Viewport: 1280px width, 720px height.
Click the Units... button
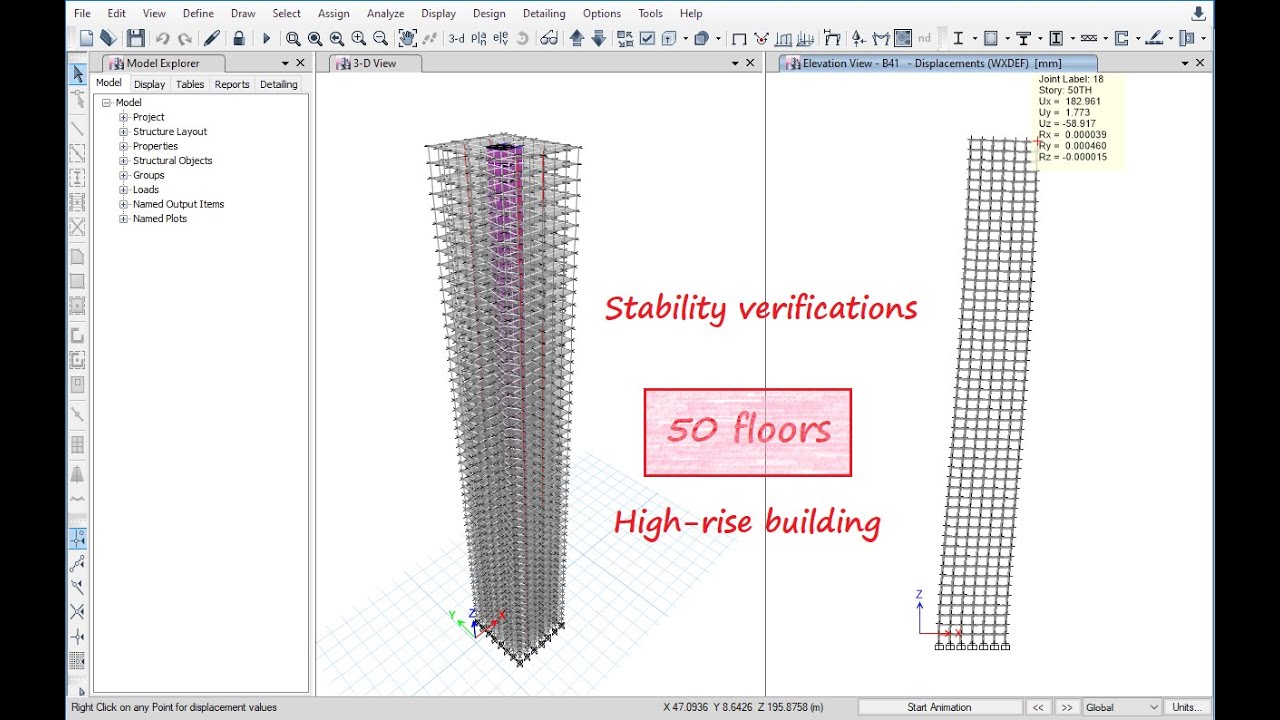pos(1188,707)
